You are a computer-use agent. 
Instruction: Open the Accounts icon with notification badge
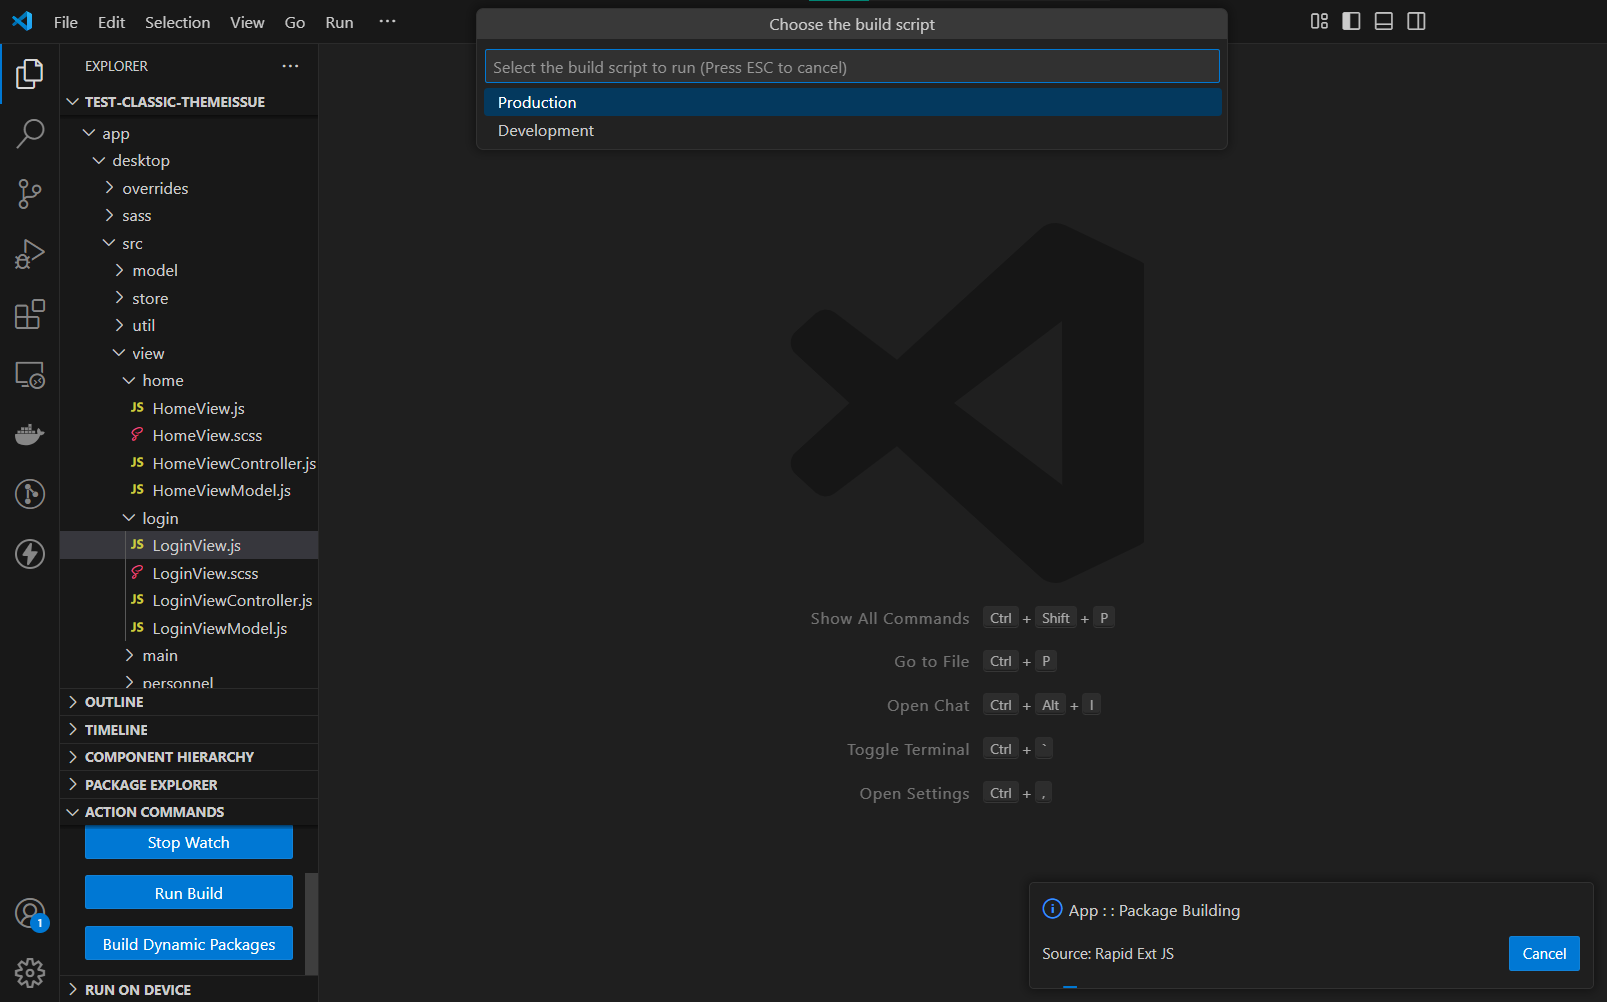[30, 913]
